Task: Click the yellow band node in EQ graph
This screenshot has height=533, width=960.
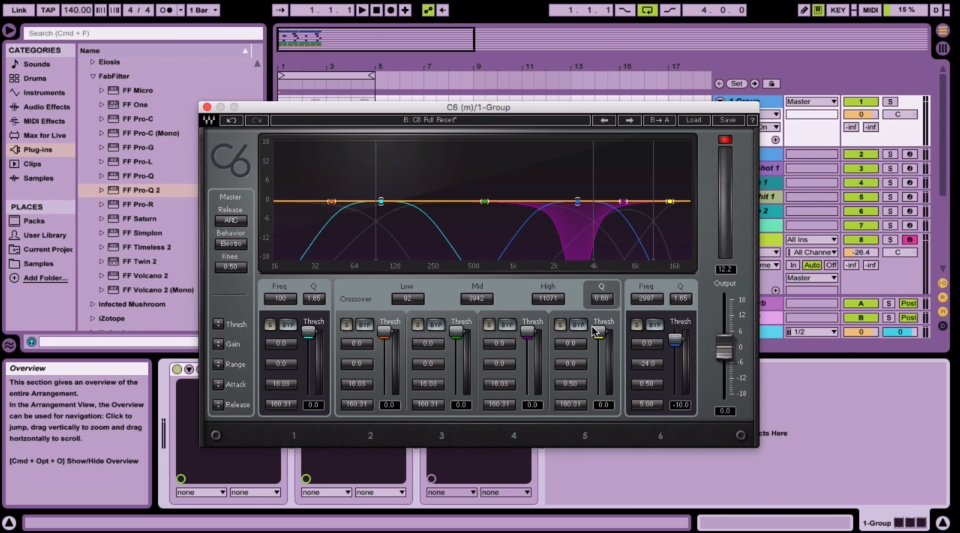Action: tap(670, 201)
